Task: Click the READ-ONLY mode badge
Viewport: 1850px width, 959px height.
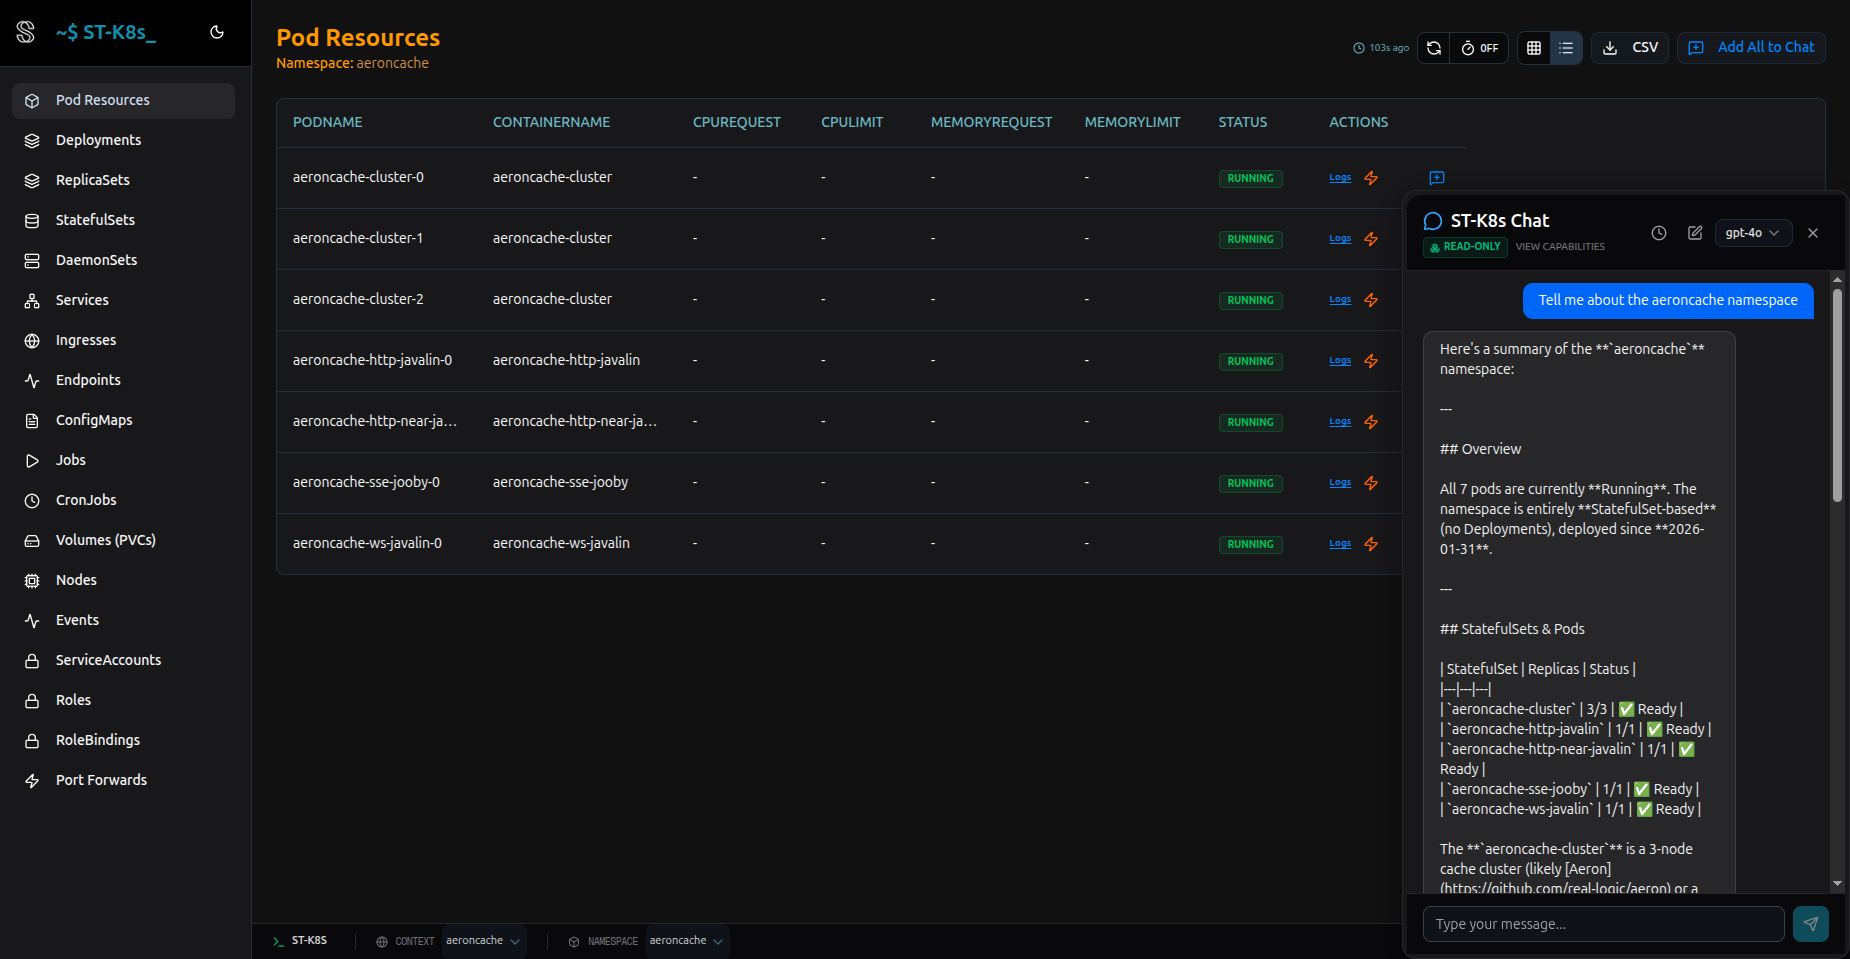Action: point(1465,246)
